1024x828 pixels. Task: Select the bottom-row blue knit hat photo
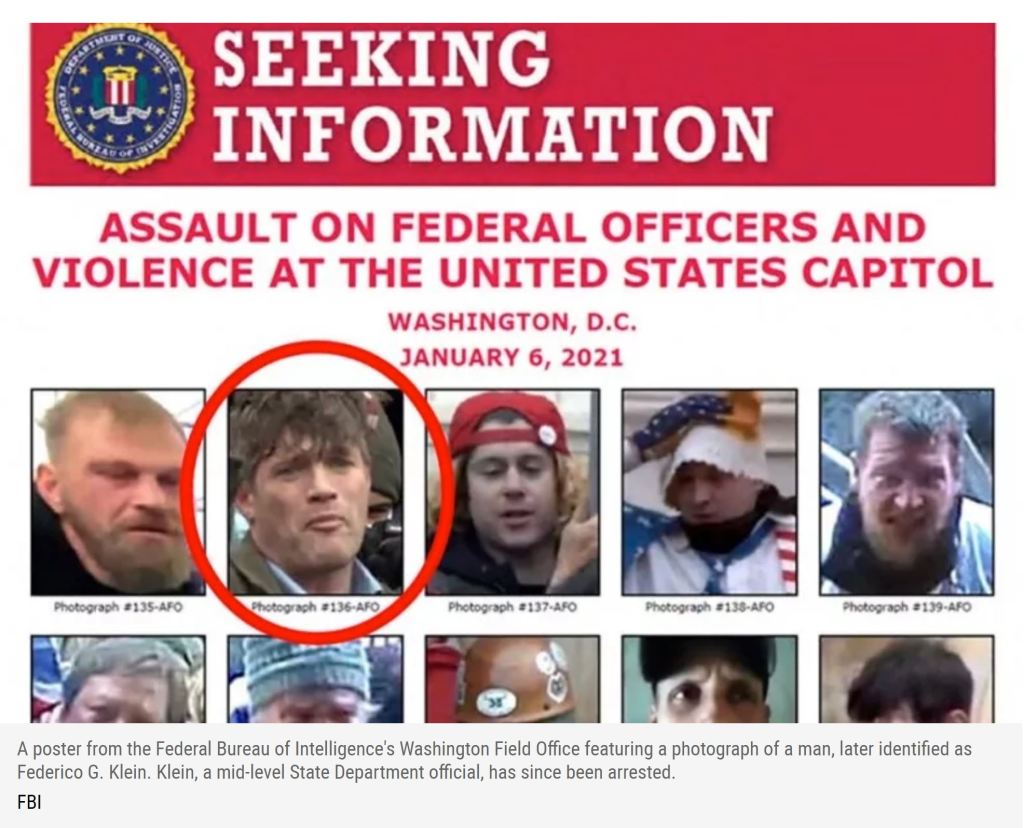click(316, 679)
